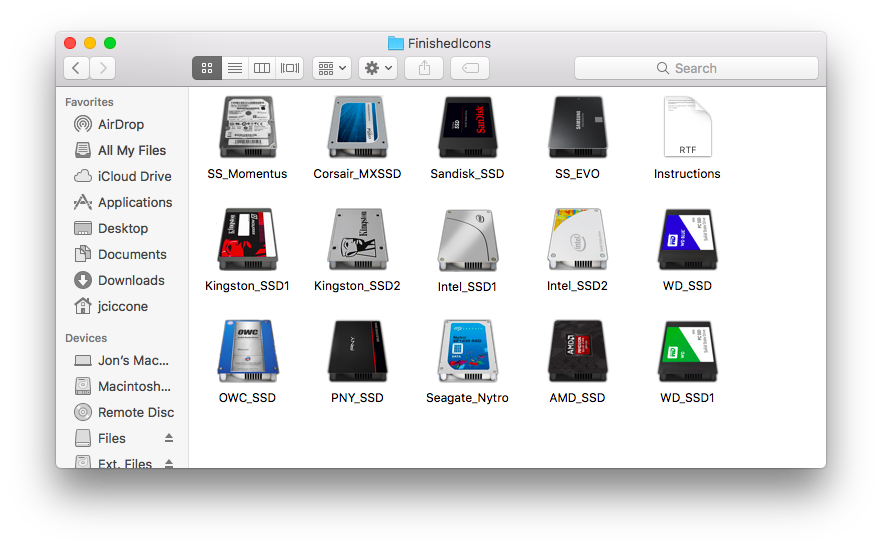Open Desktop in the sidebar
Image resolution: width=882 pixels, height=548 pixels.
[121, 228]
